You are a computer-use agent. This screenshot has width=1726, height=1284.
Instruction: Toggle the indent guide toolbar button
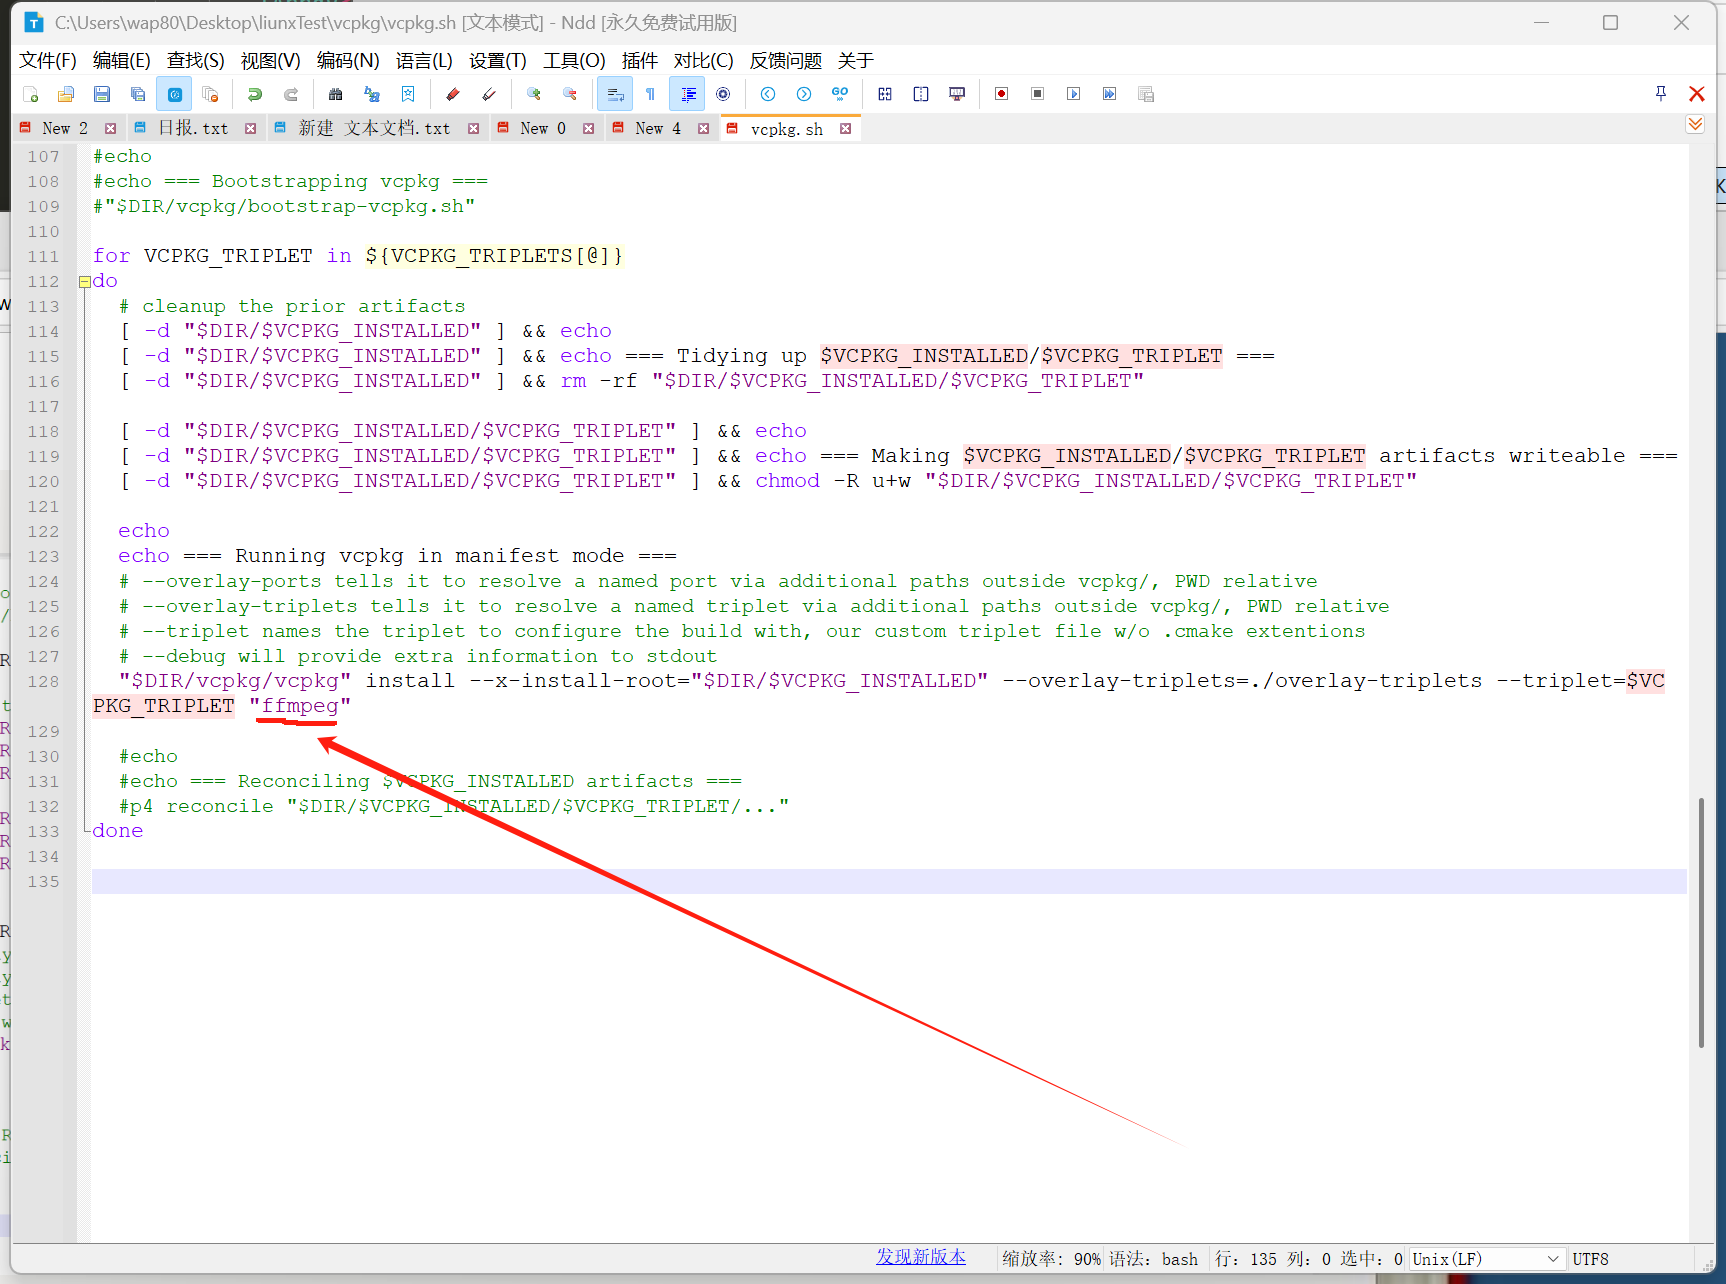(x=687, y=94)
